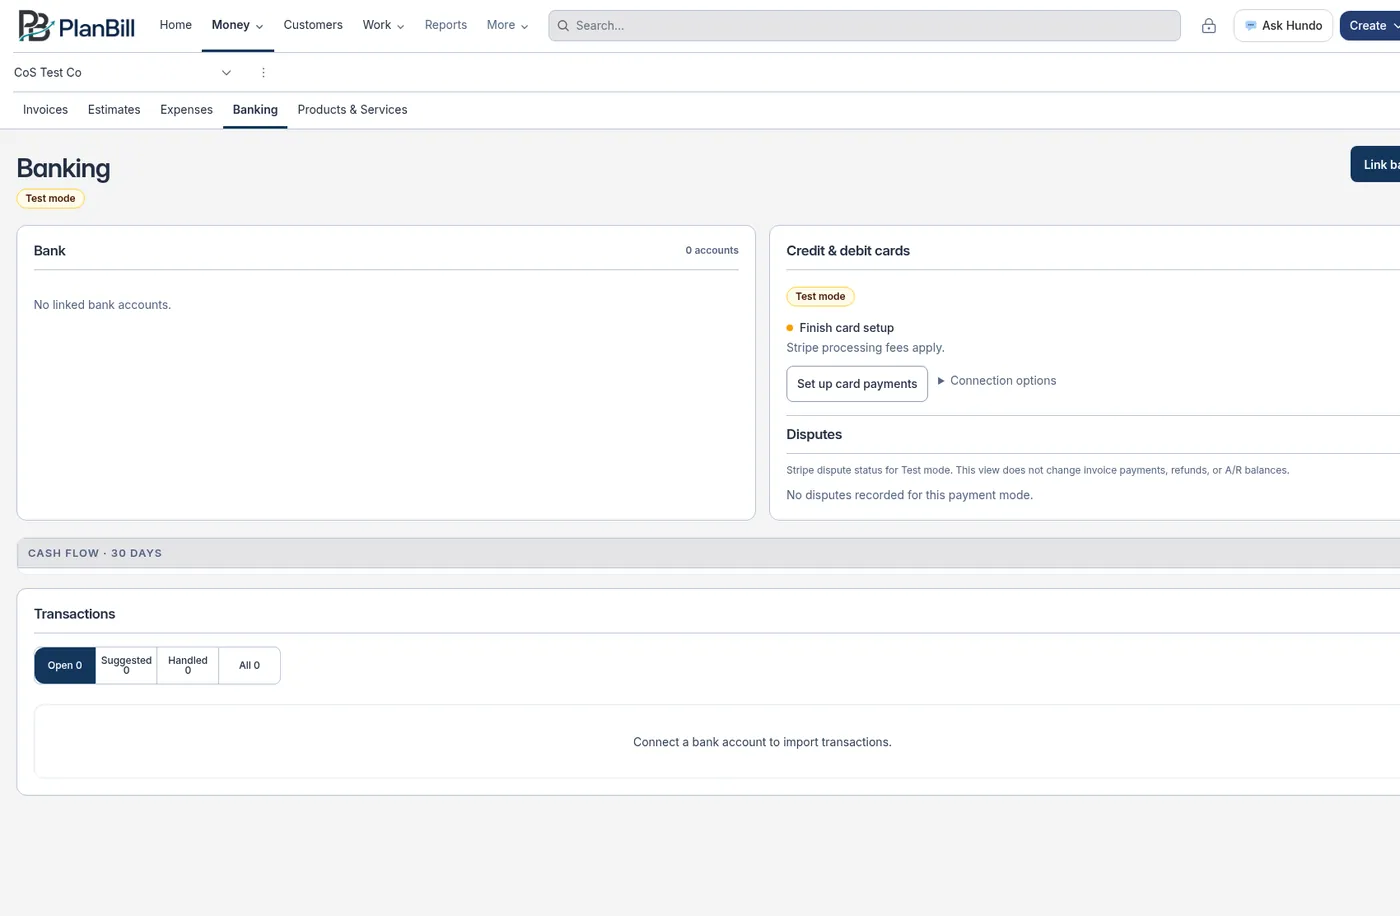
Task: Focus the Search input field
Action: tap(865, 26)
